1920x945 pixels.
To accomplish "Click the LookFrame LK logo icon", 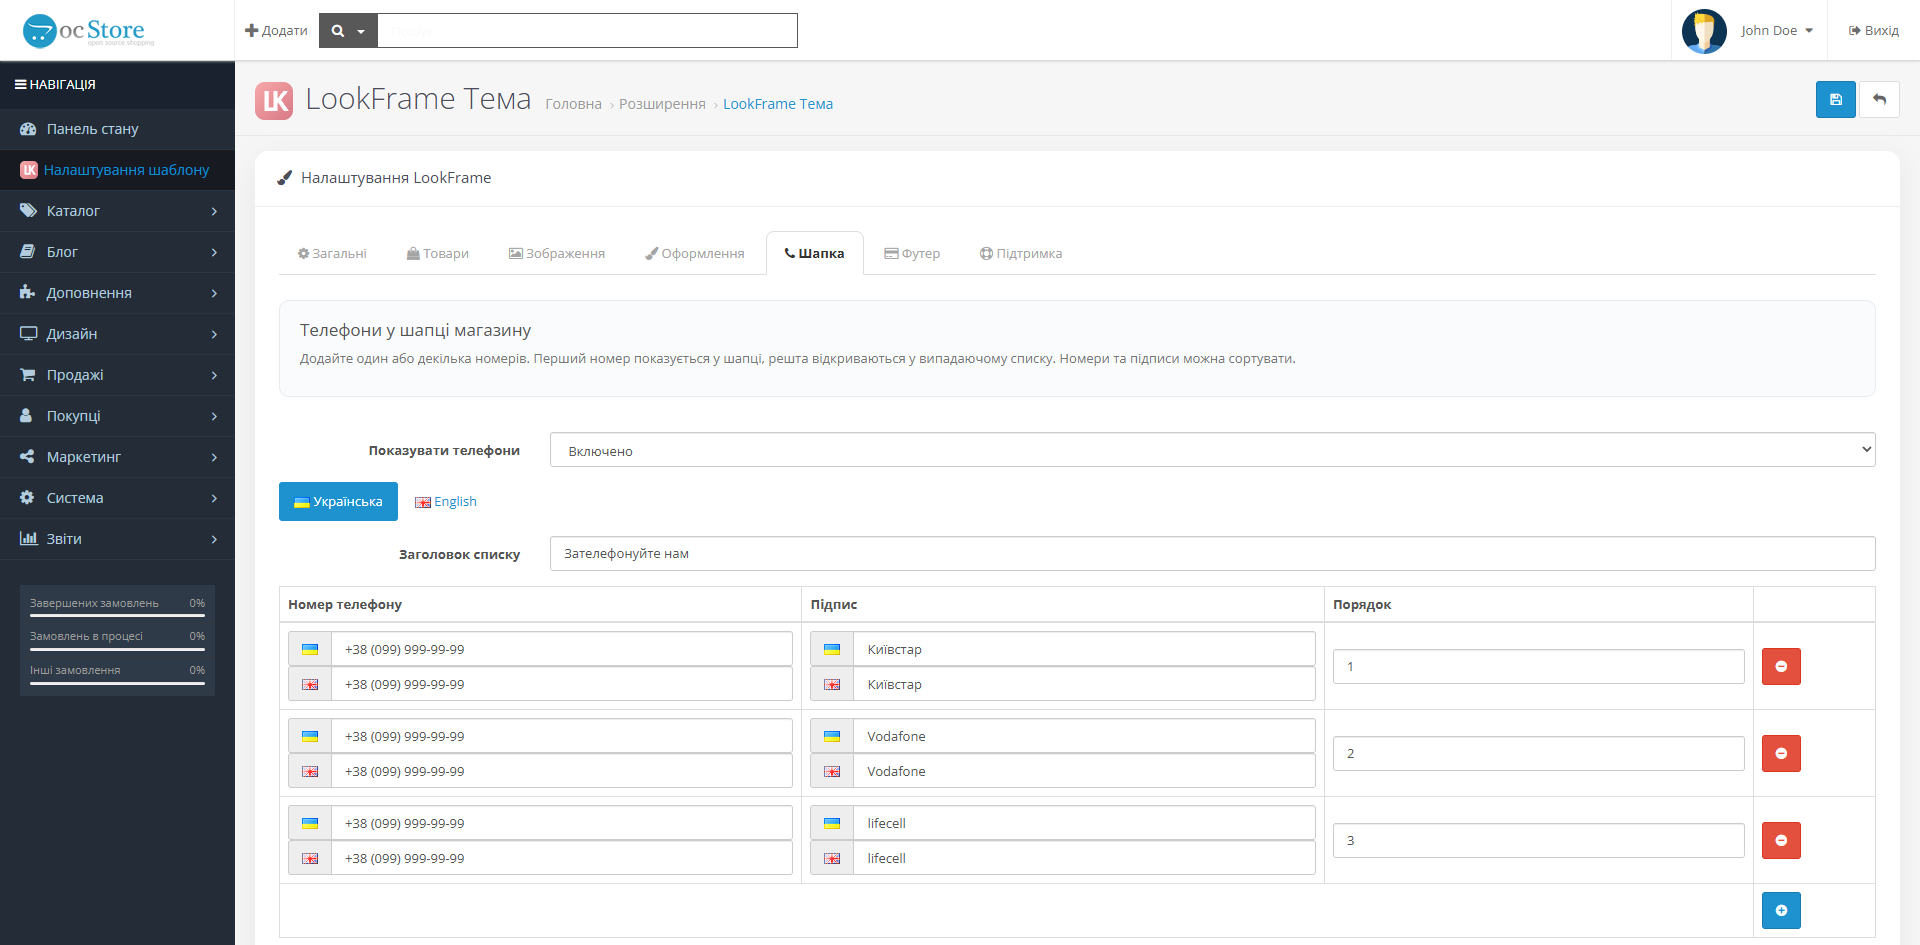I will [x=274, y=100].
